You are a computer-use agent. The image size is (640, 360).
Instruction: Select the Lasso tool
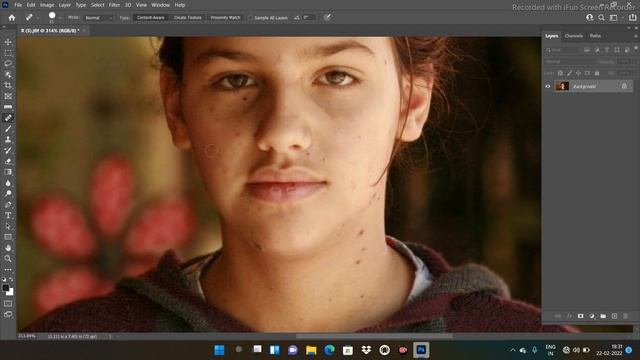[x=8, y=64]
